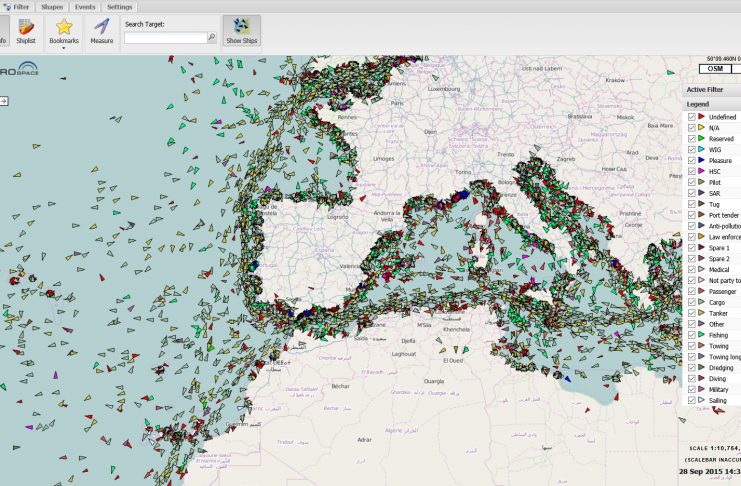Viewport: 741px width, 486px height.
Task: Open the Shiplist tool
Action: 27,31
